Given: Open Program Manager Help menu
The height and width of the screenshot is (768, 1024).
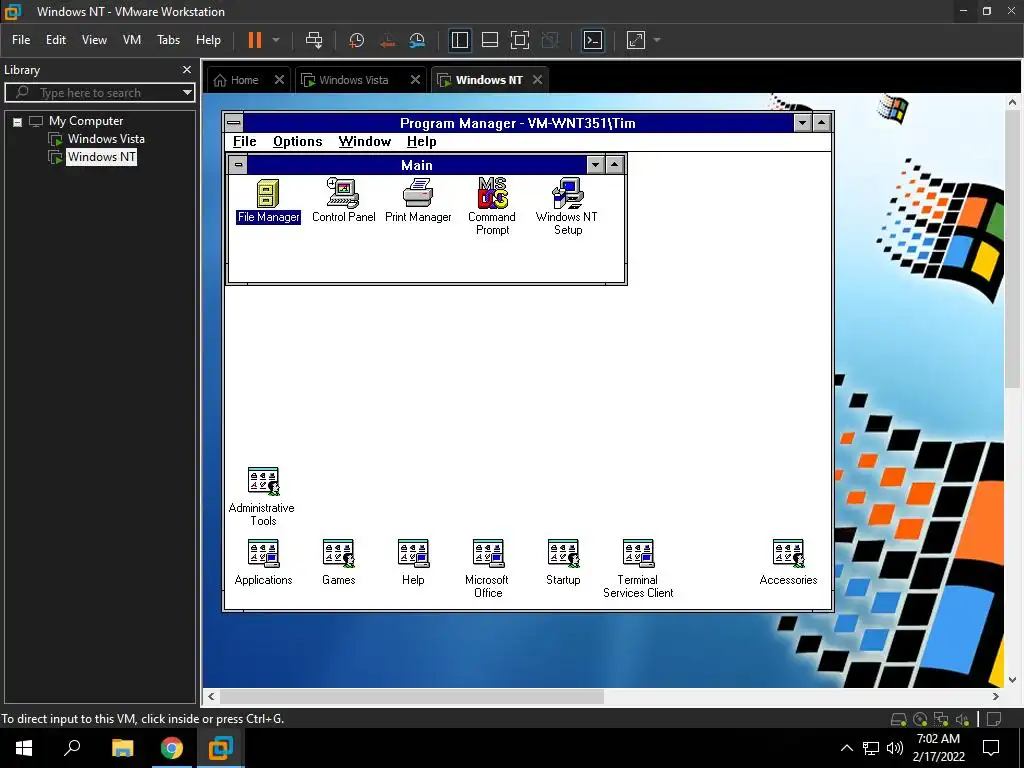Looking at the screenshot, I should [421, 142].
